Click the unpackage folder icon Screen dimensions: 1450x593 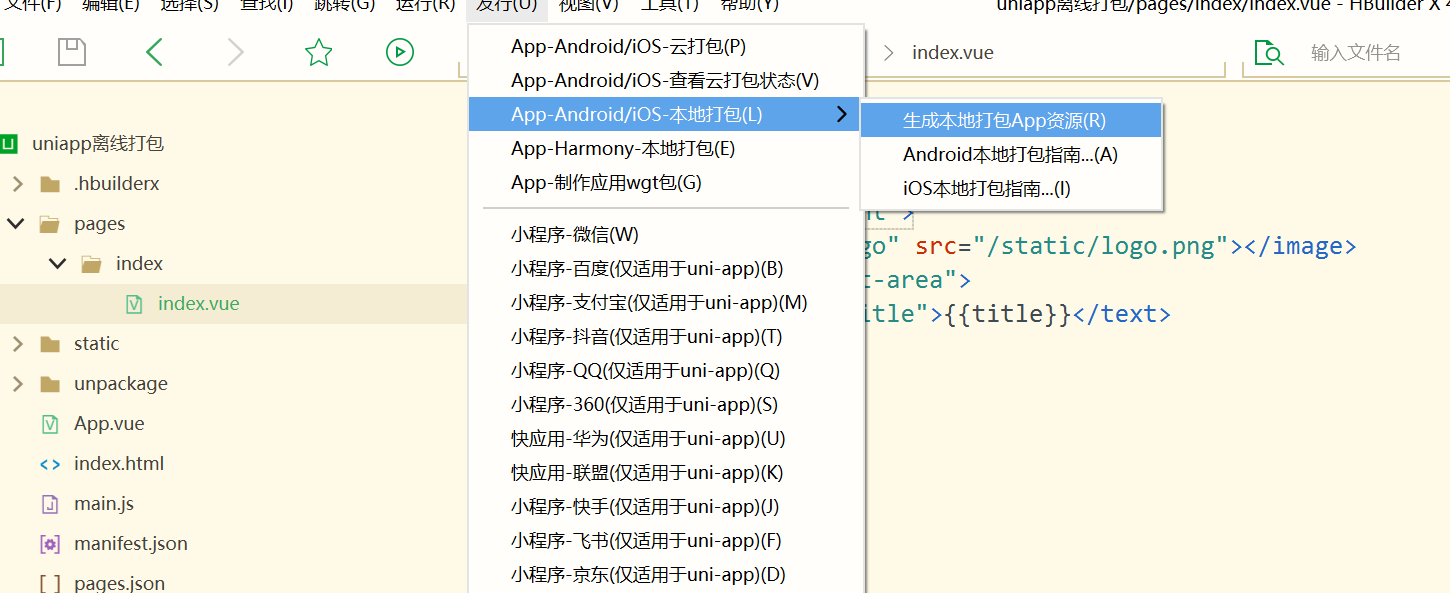pyautogui.click(x=50, y=384)
